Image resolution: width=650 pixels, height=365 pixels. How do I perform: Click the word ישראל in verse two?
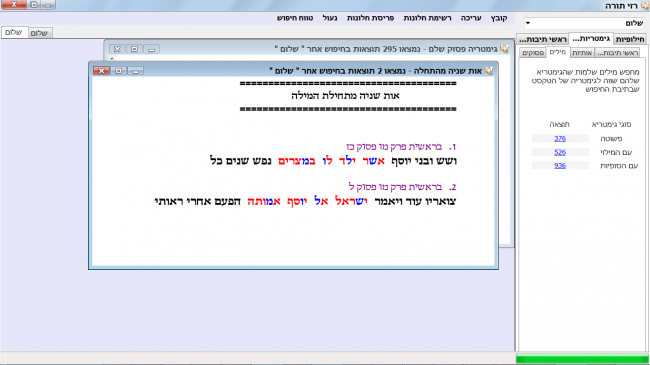pyautogui.click(x=351, y=202)
